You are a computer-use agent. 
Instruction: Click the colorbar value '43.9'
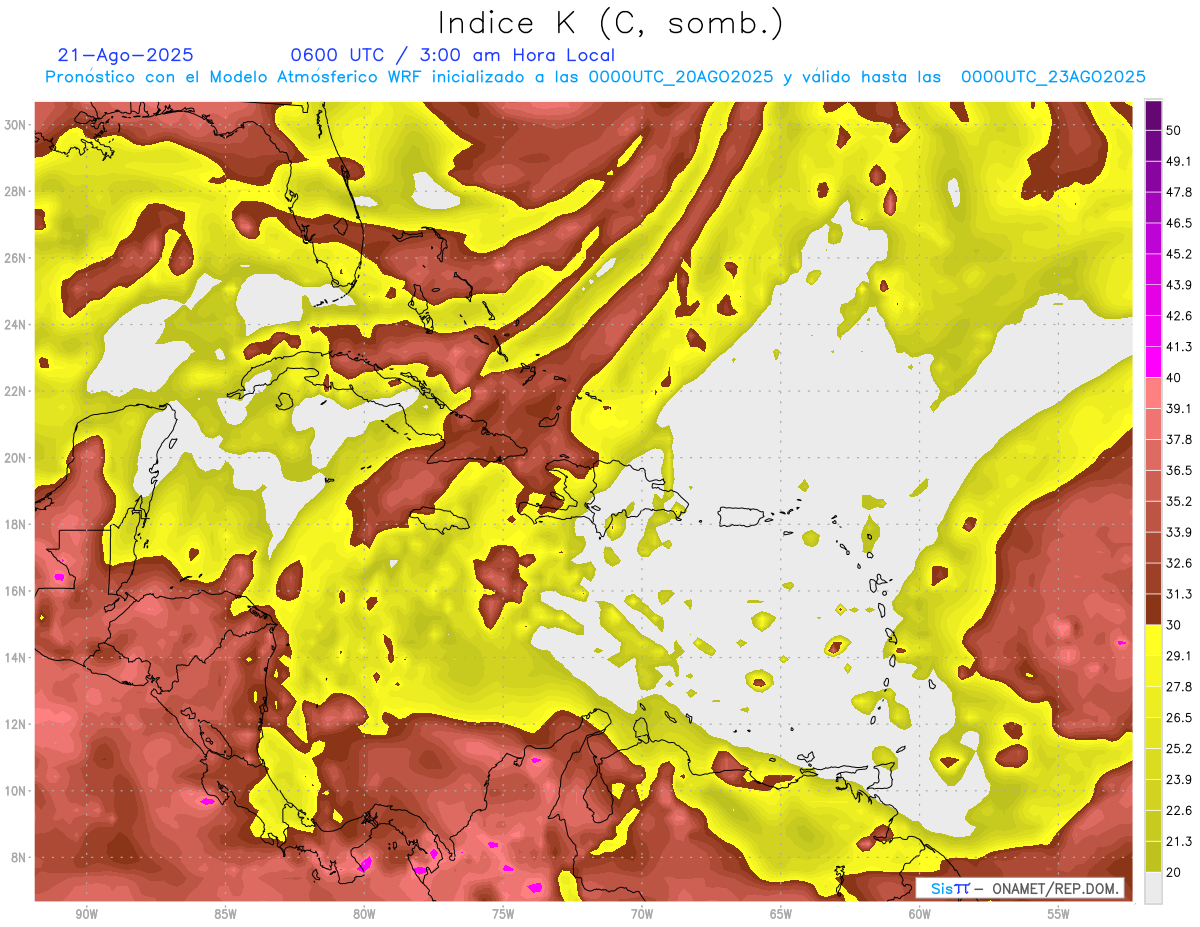coord(1178,285)
